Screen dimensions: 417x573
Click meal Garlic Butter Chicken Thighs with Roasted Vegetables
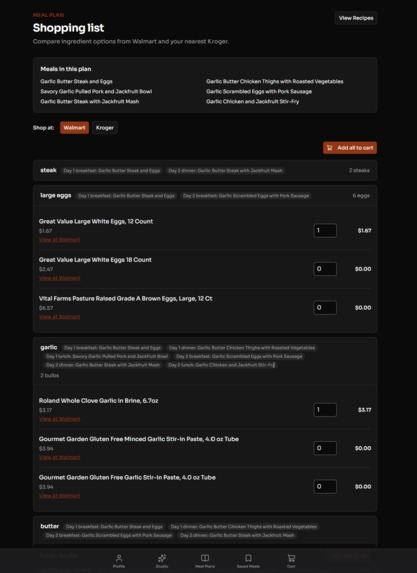tap(275, 81)
